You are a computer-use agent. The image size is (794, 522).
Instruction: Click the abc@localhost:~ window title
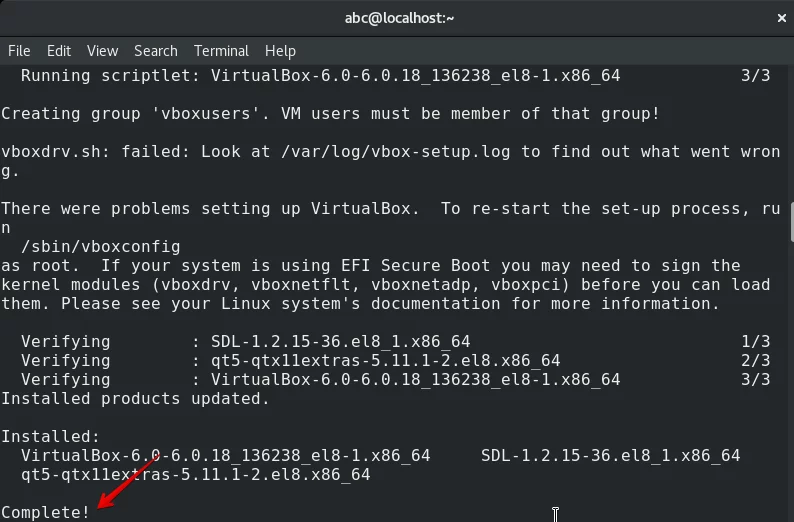399,18
